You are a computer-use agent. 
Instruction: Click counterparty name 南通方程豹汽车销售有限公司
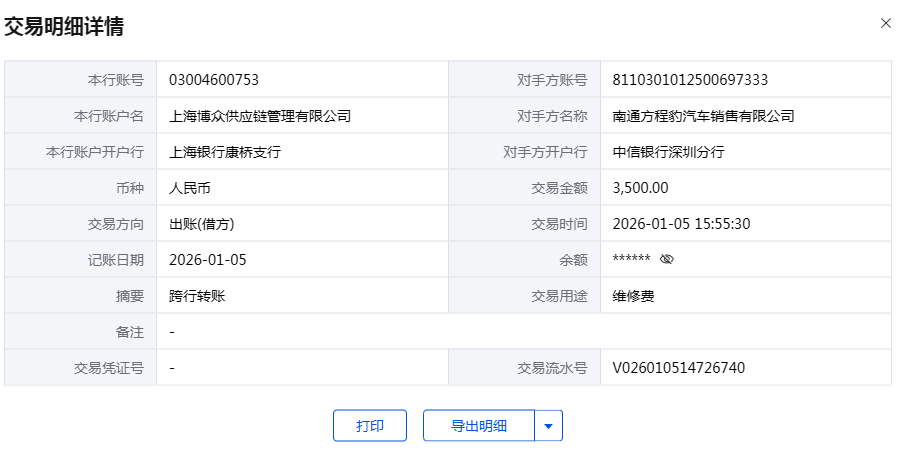click(703, 116)
